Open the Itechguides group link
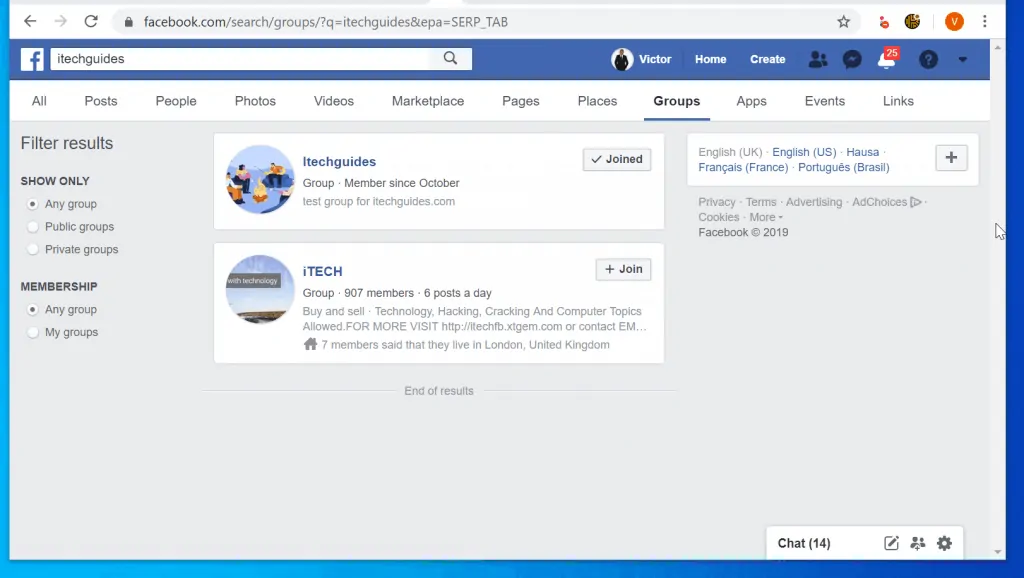The width and height of the screenshot is (1024, 578). (339, 161)
